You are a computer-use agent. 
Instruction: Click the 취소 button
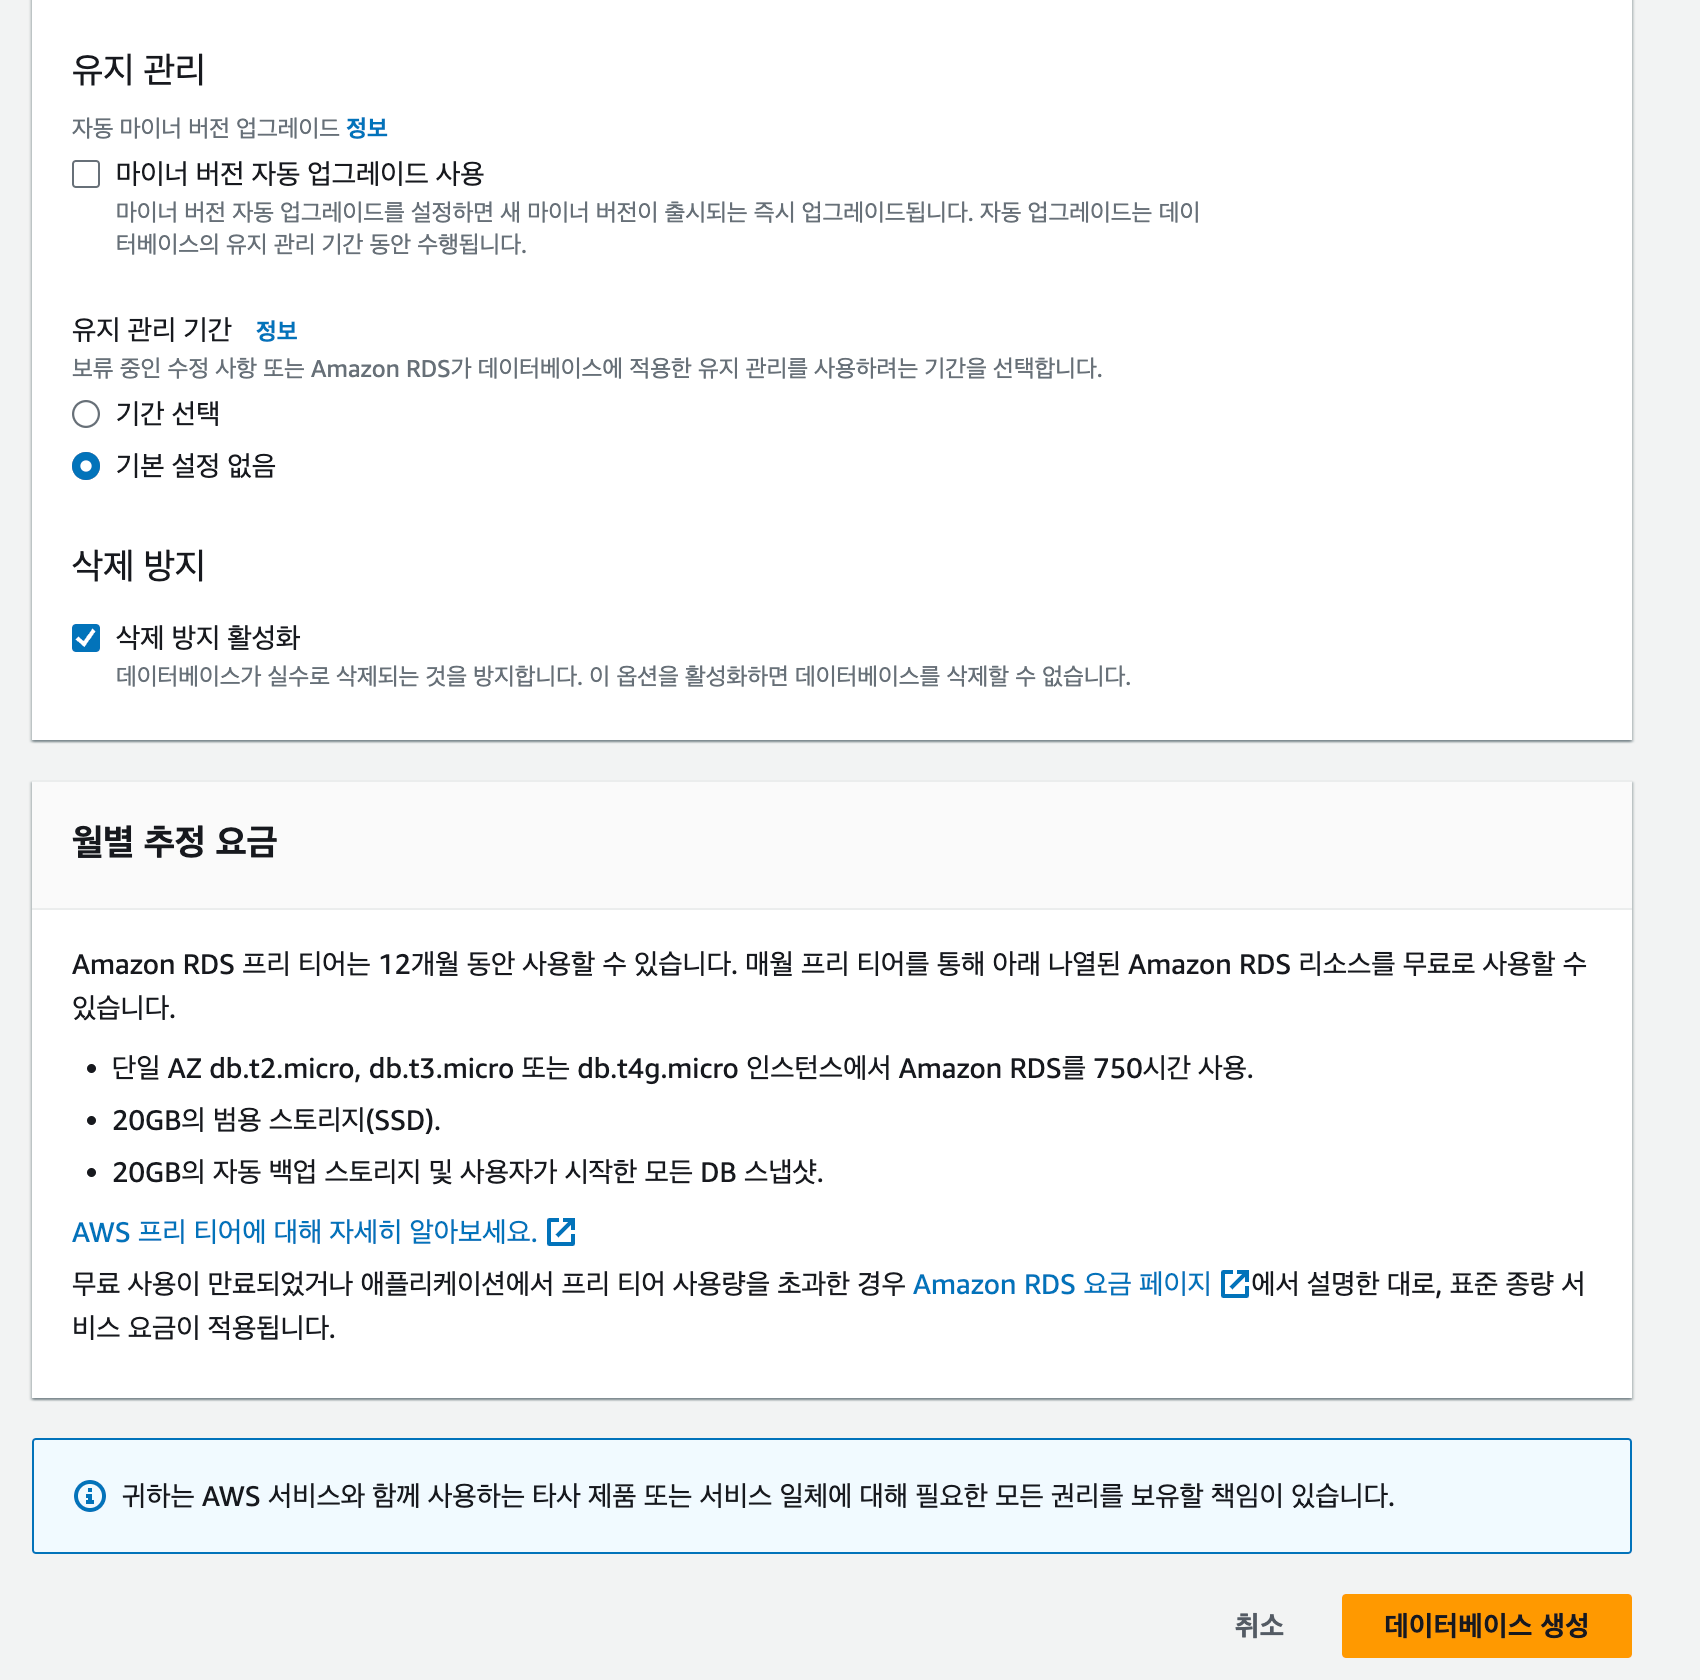click(x=1259, y=1626)
